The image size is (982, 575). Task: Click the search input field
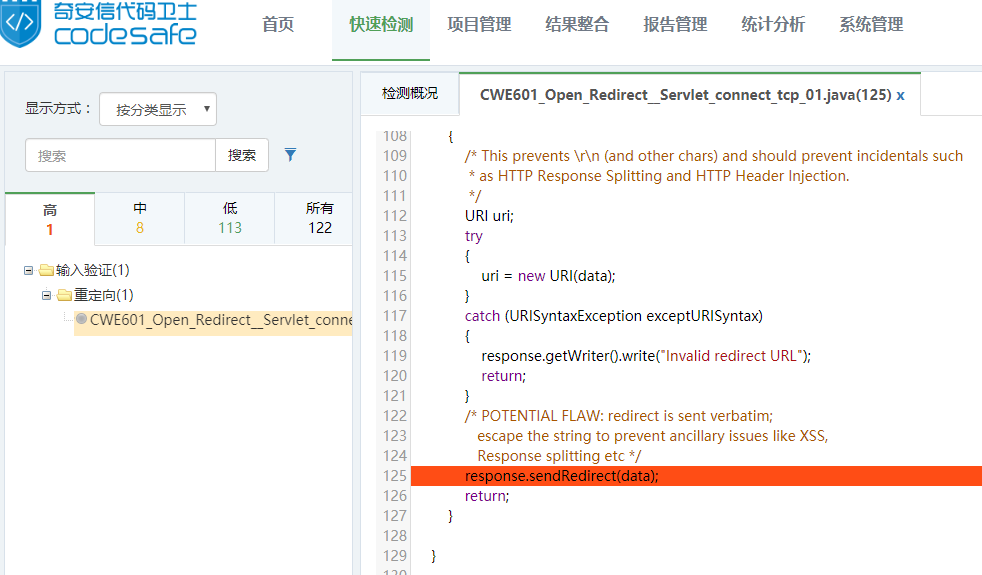[120, 155]
